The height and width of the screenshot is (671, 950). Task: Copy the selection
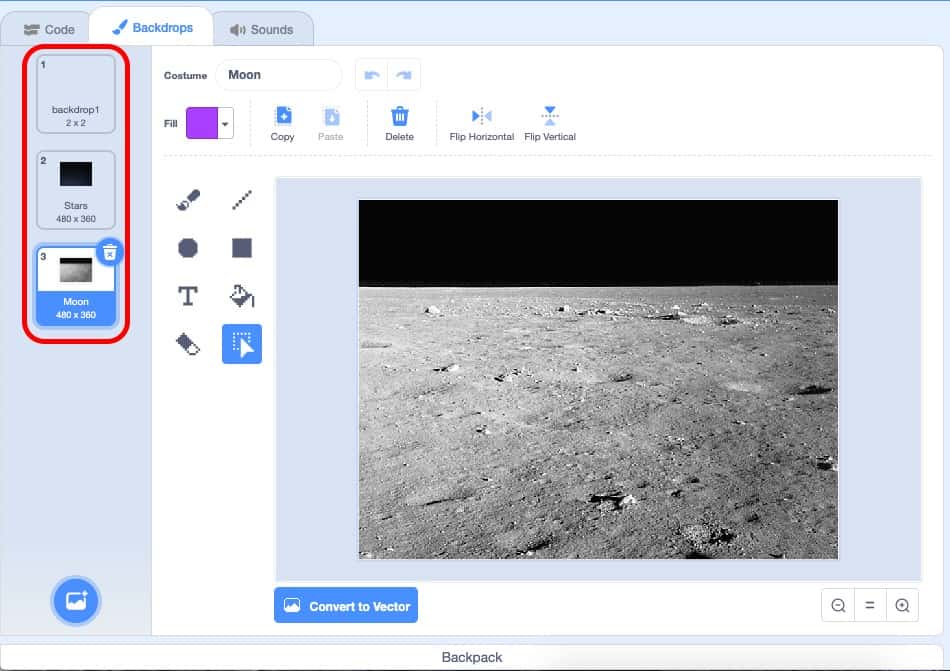point(282,124)
